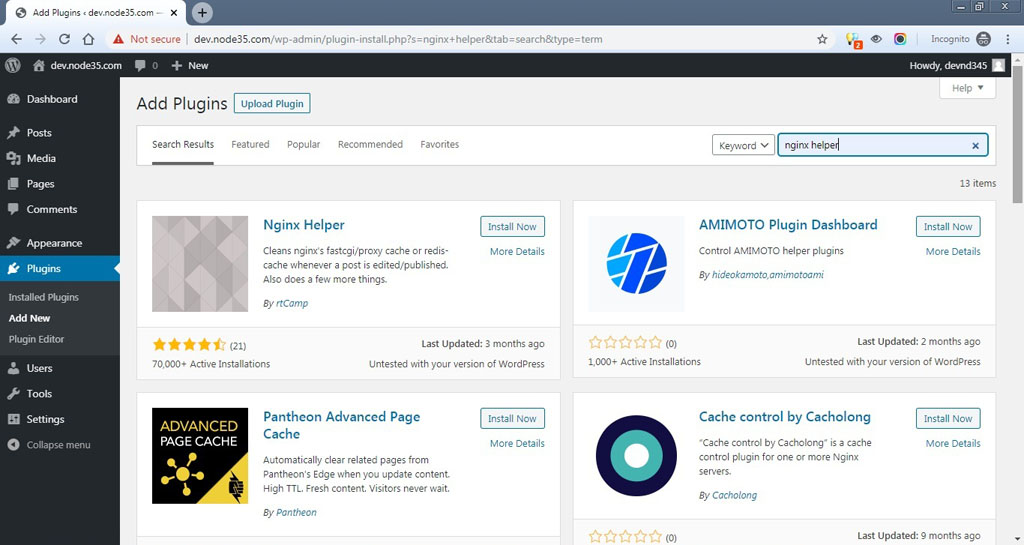Select the Plugins menu item
Screen dimensions: 1024x545
click(60, 268)
